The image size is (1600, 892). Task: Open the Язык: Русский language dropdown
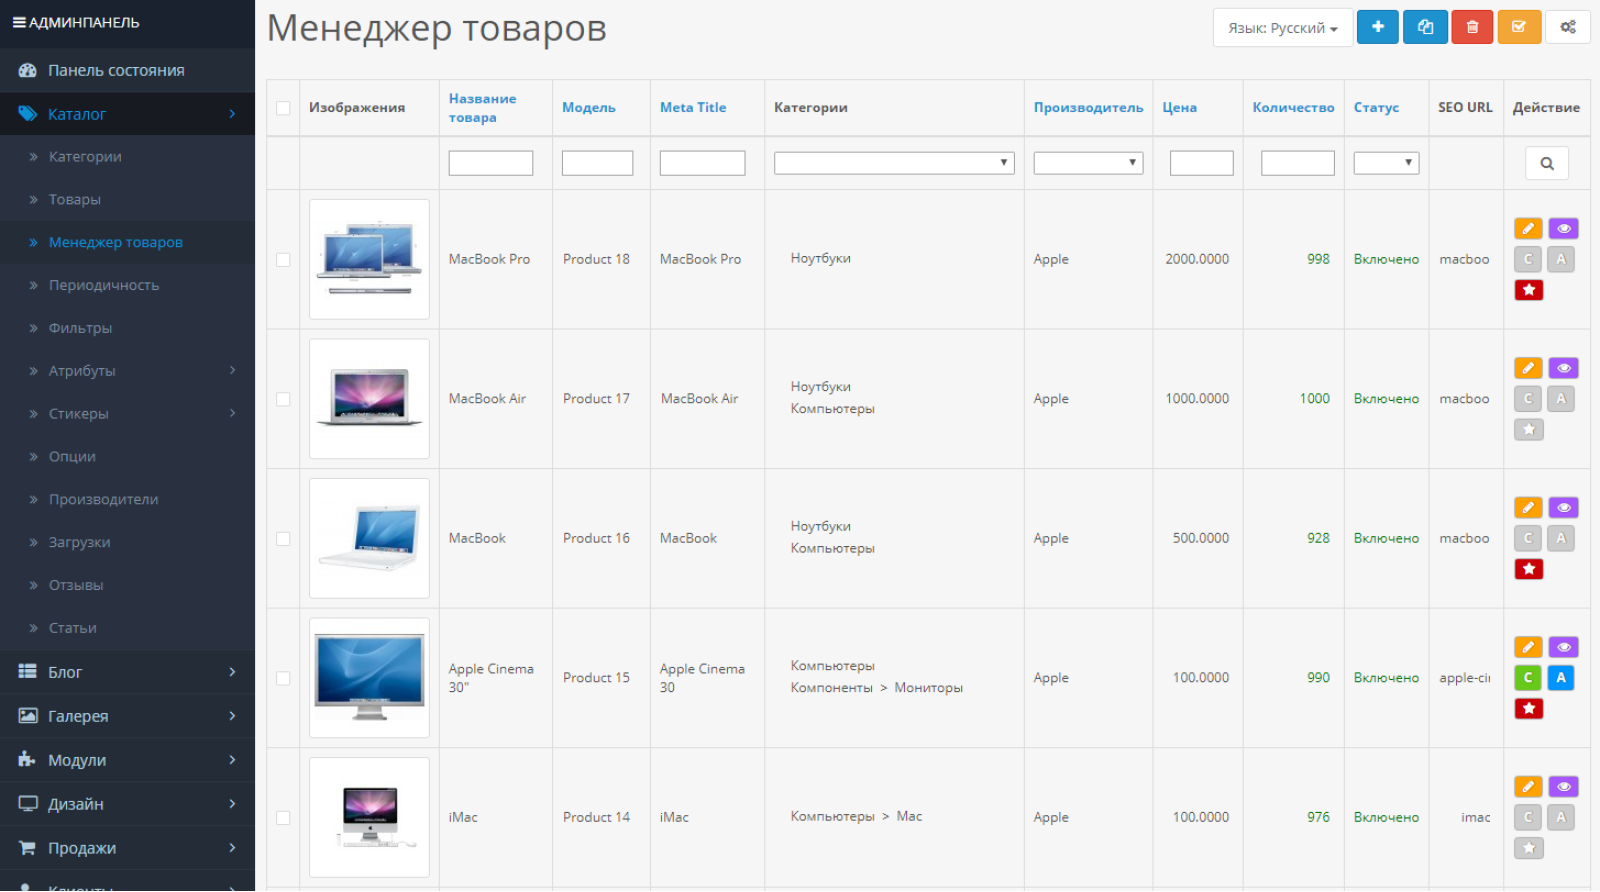pos(1283,27)
